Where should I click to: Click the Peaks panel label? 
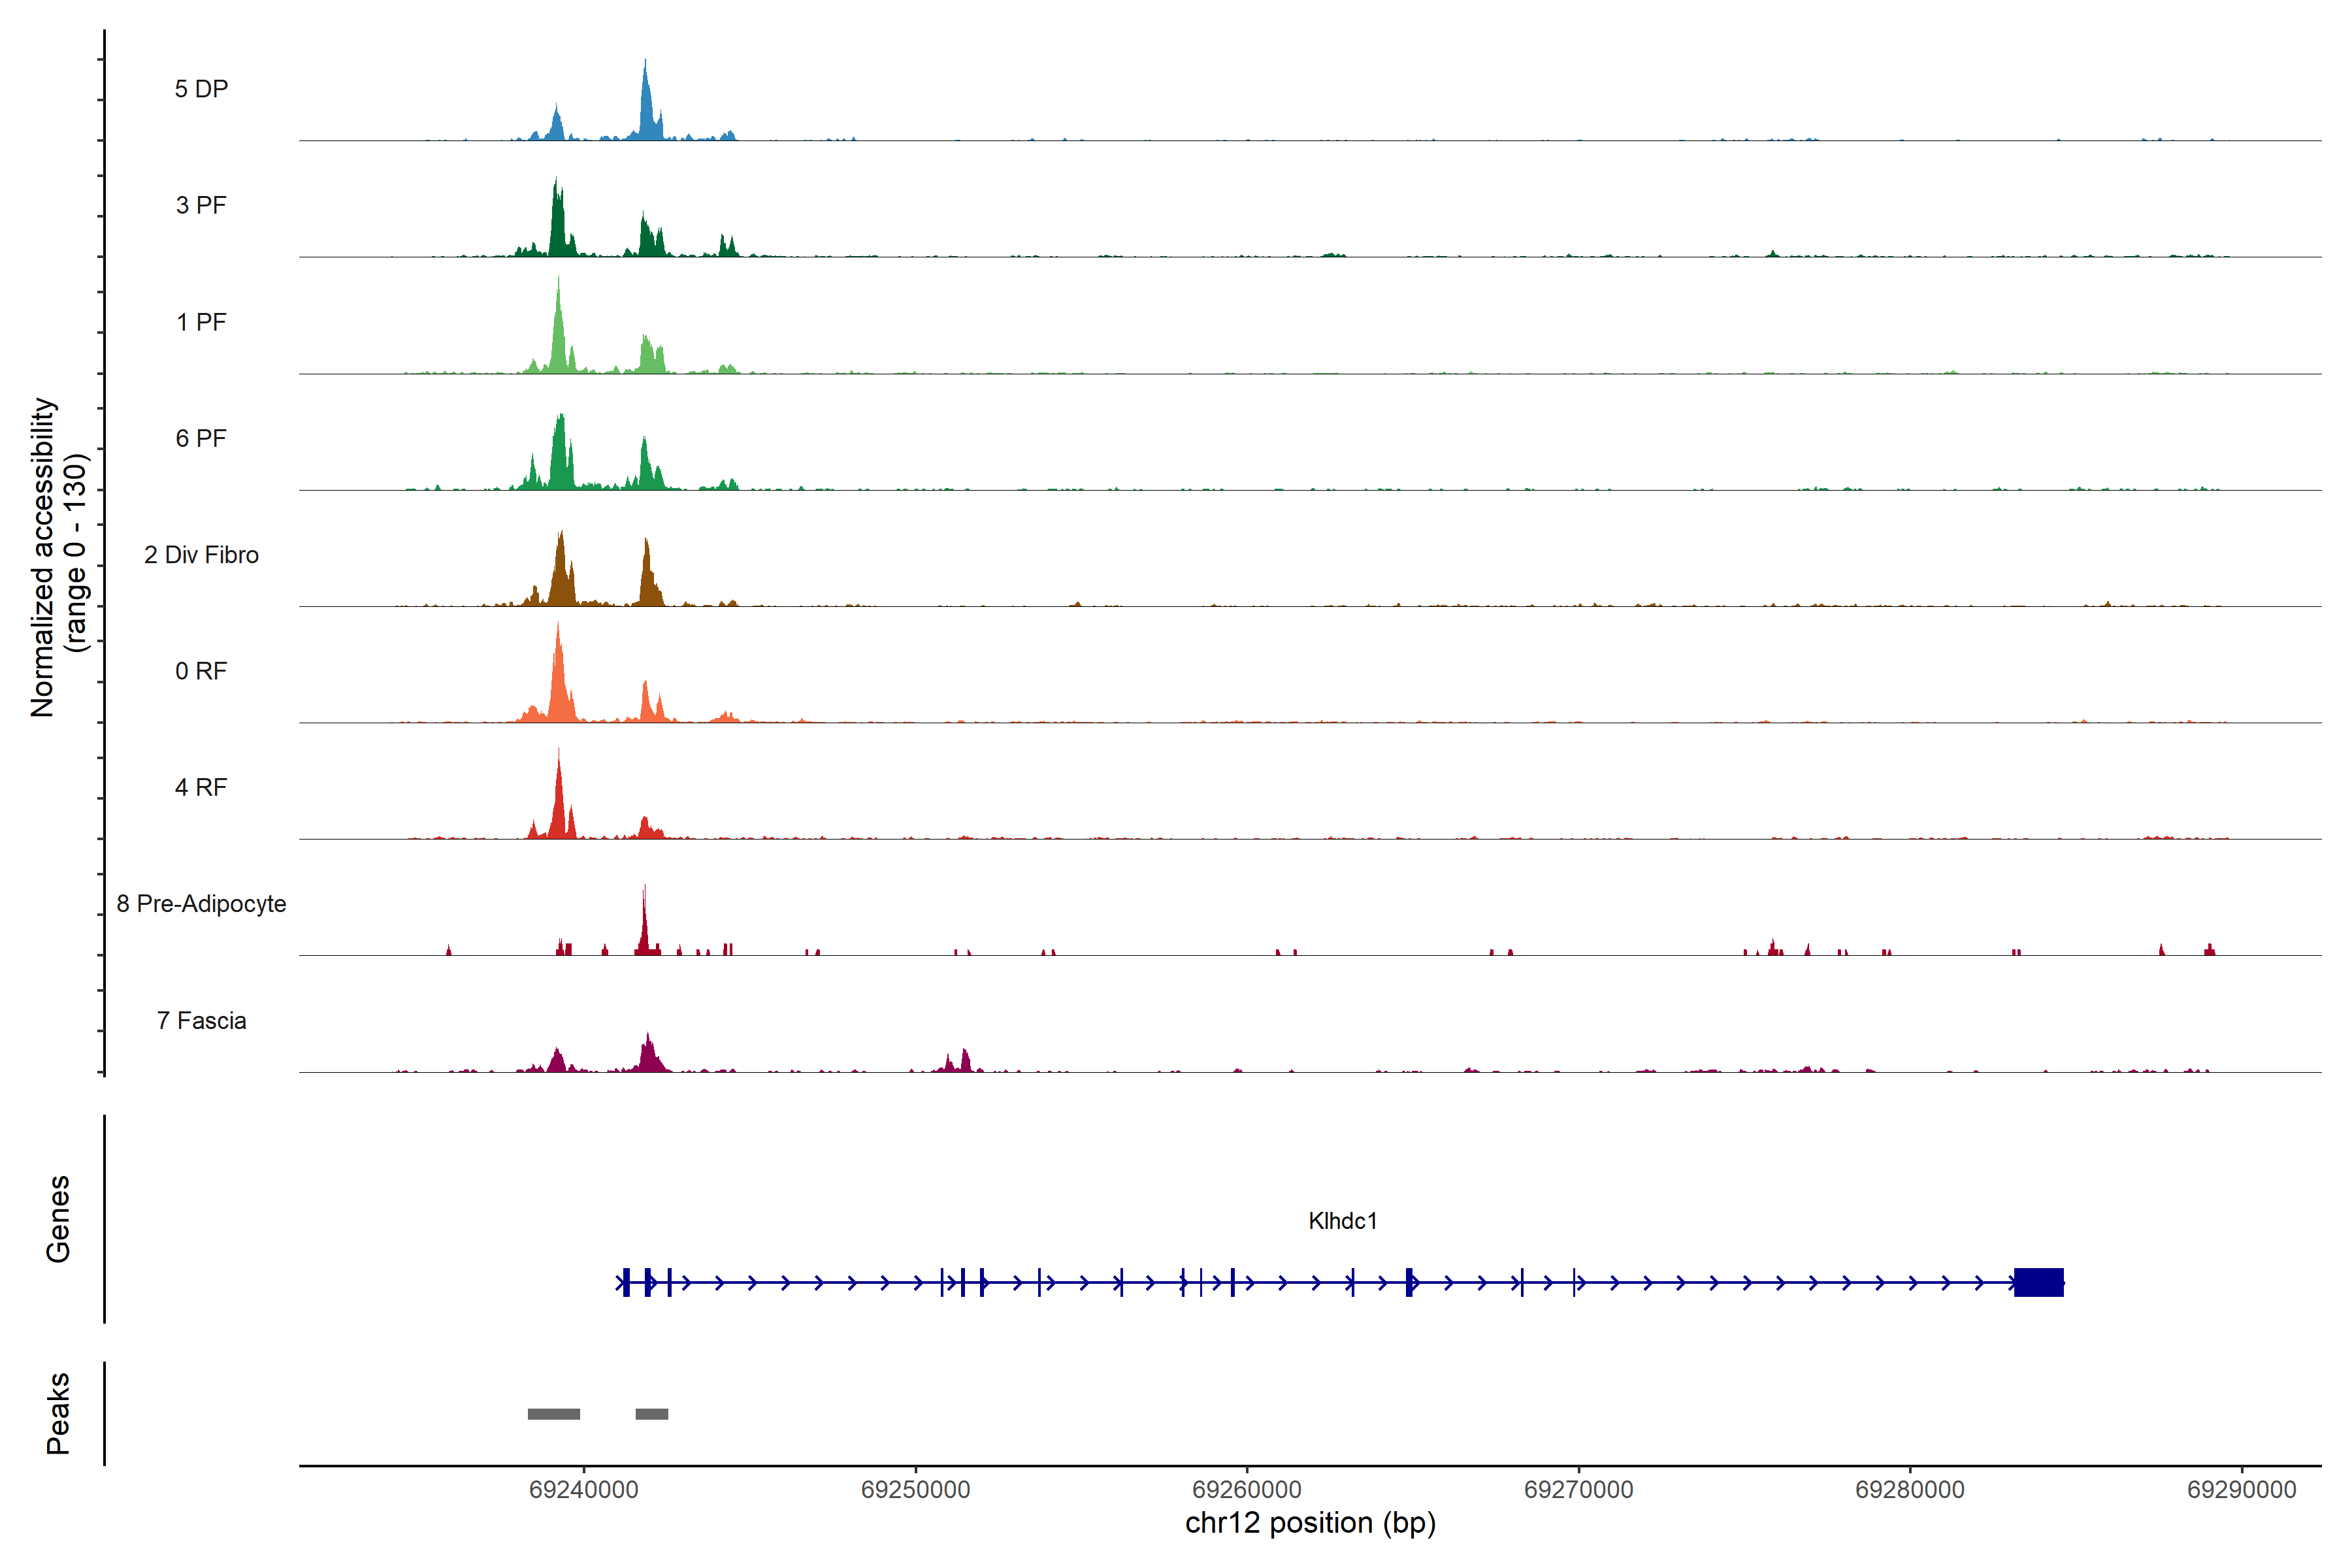pyautogui.click(x=58, y=1413)
